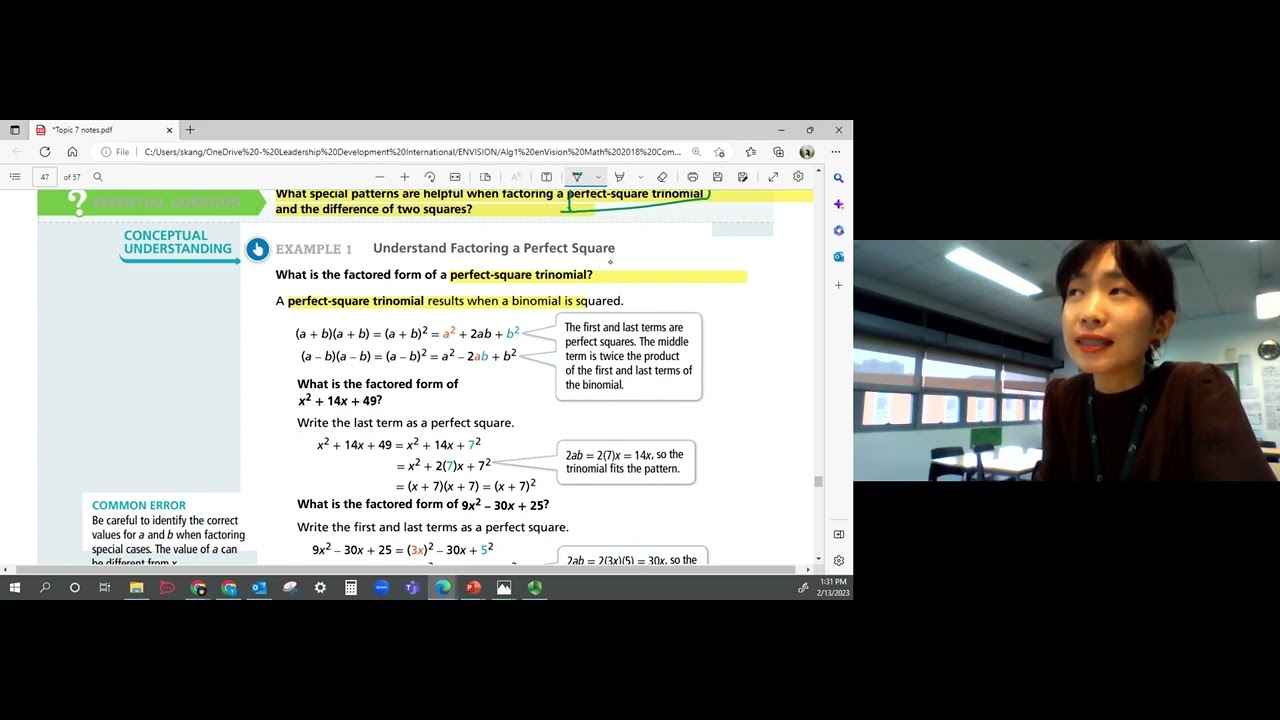Click the 'COMMON ERROR' heading
Screen dimensions: 1280x720
(x=139, y=506)
